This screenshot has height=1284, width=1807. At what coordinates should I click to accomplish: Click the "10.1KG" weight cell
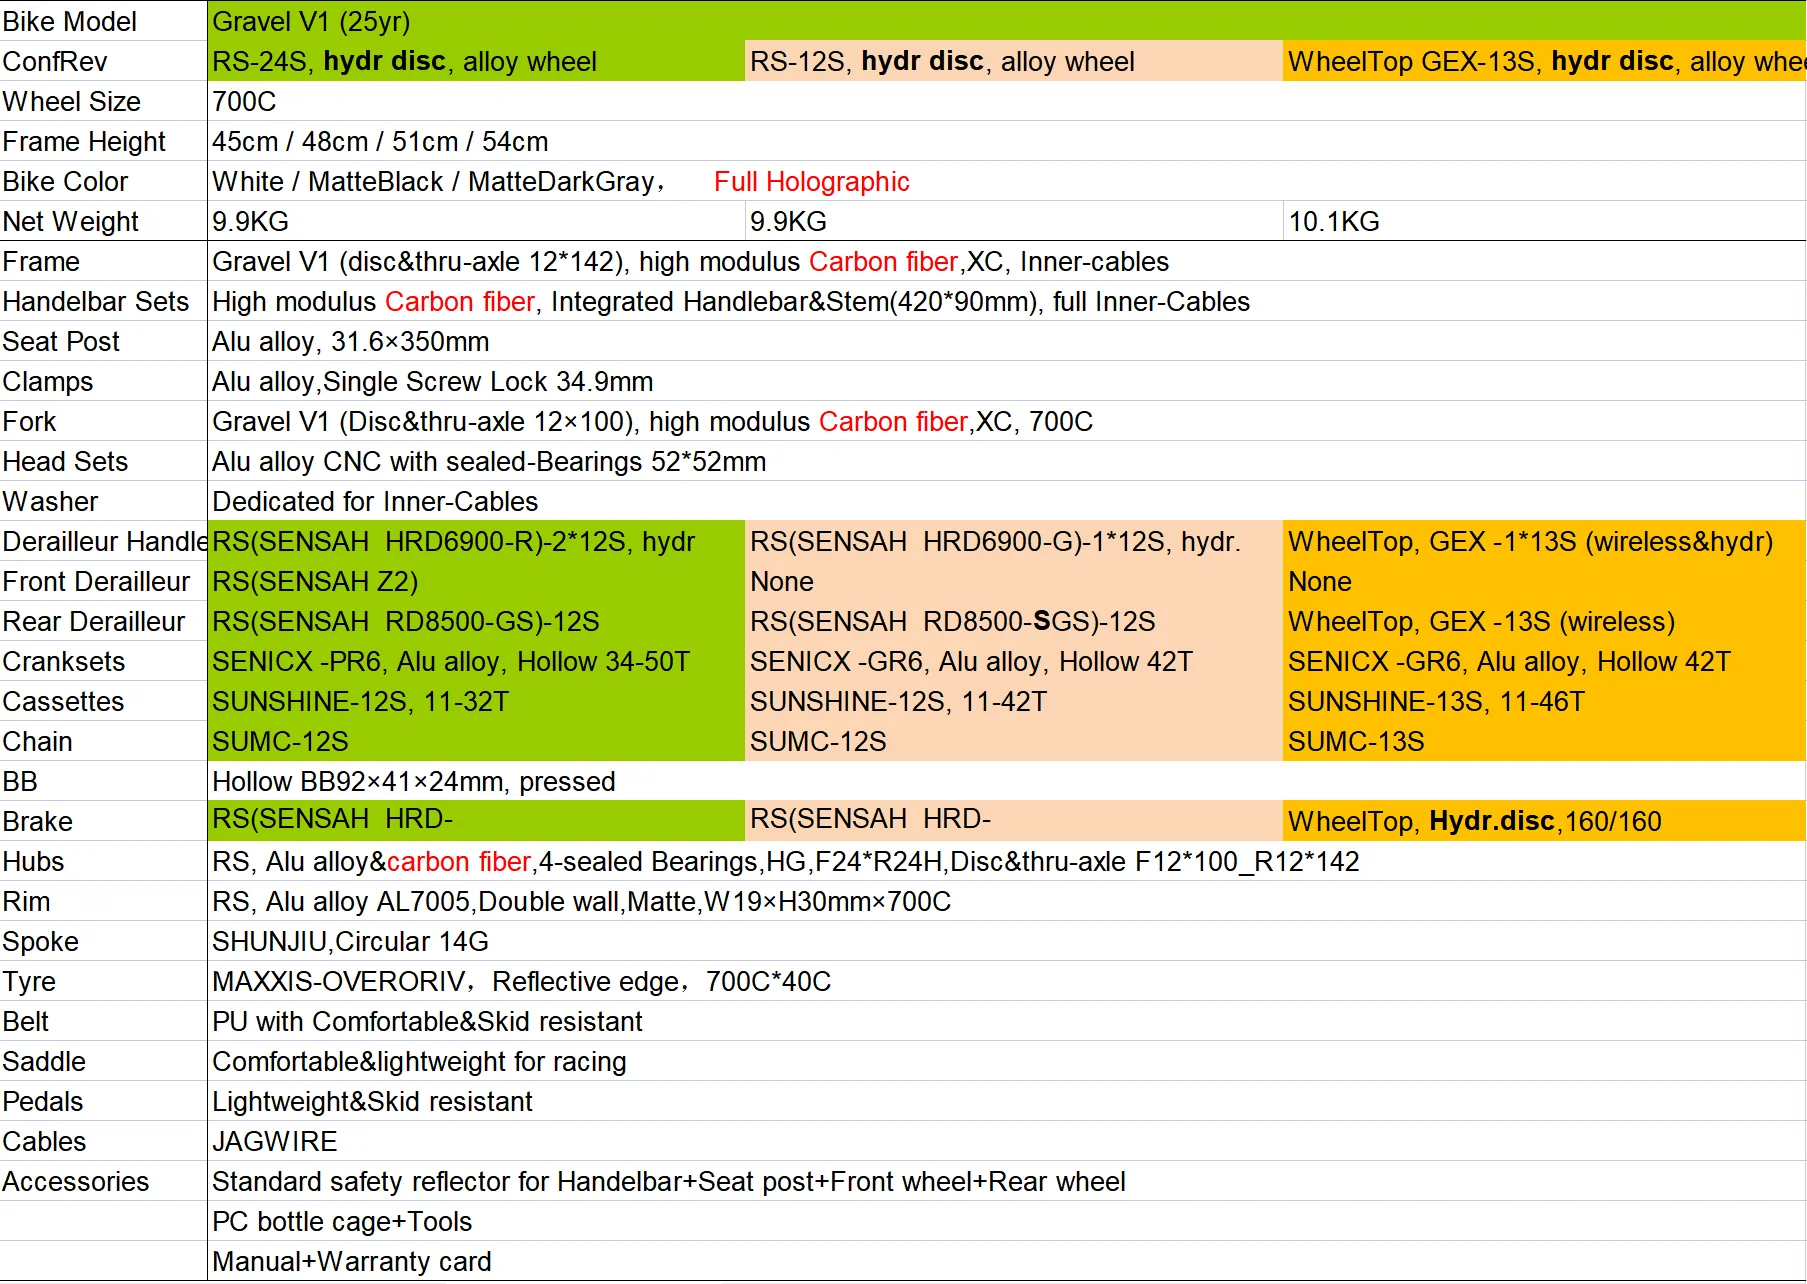1545,221
